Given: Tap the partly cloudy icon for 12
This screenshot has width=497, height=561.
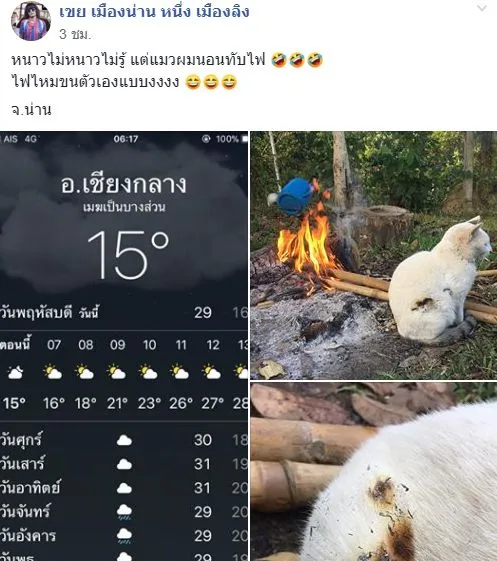Looking at the screenshot, I should pyautogui.click(x=212, y=372).
